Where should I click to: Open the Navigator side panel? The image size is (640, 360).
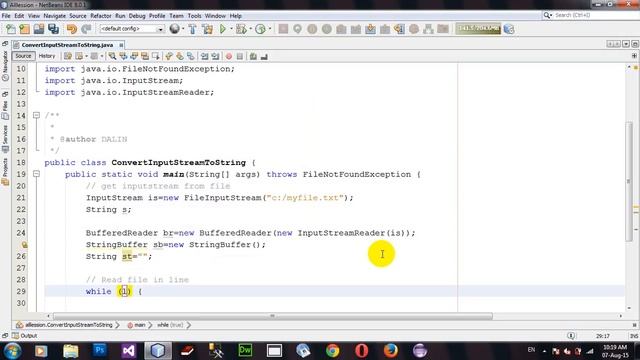tap(5, 67)
